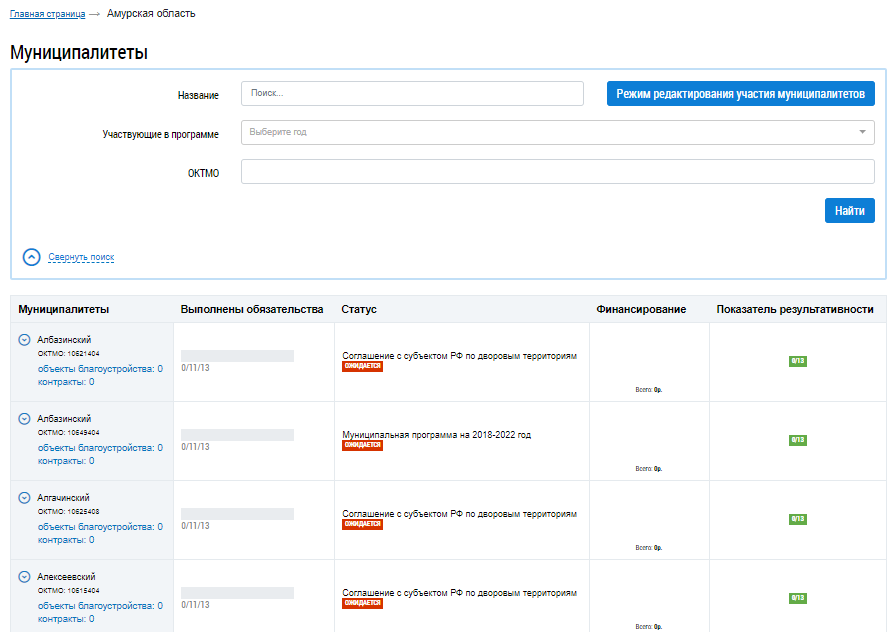Expand the Алексеевский municipality row
Viewport: 893px width, 632px height.
(25, 577)
